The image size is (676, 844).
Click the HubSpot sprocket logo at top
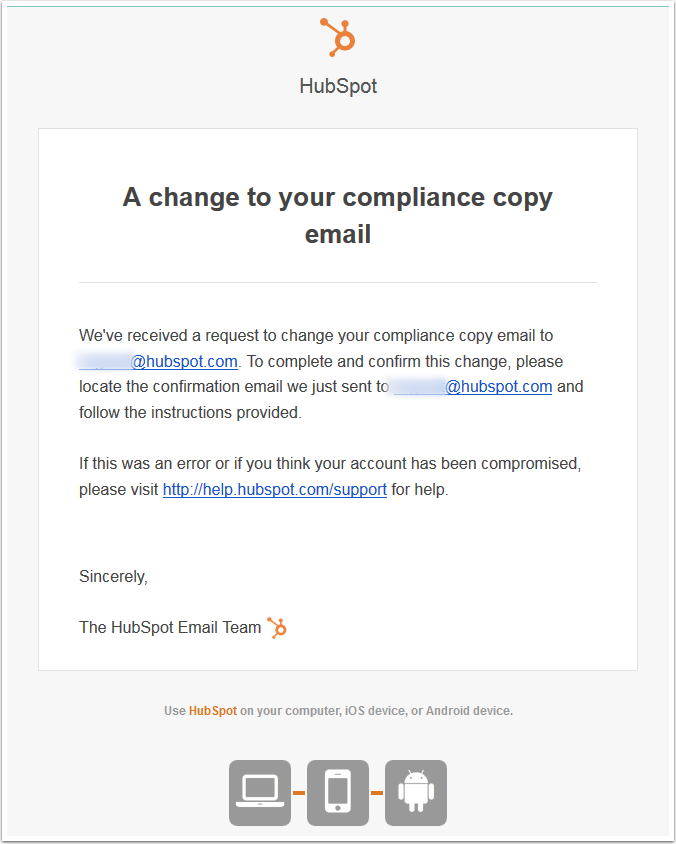click(x=337, y=37)
